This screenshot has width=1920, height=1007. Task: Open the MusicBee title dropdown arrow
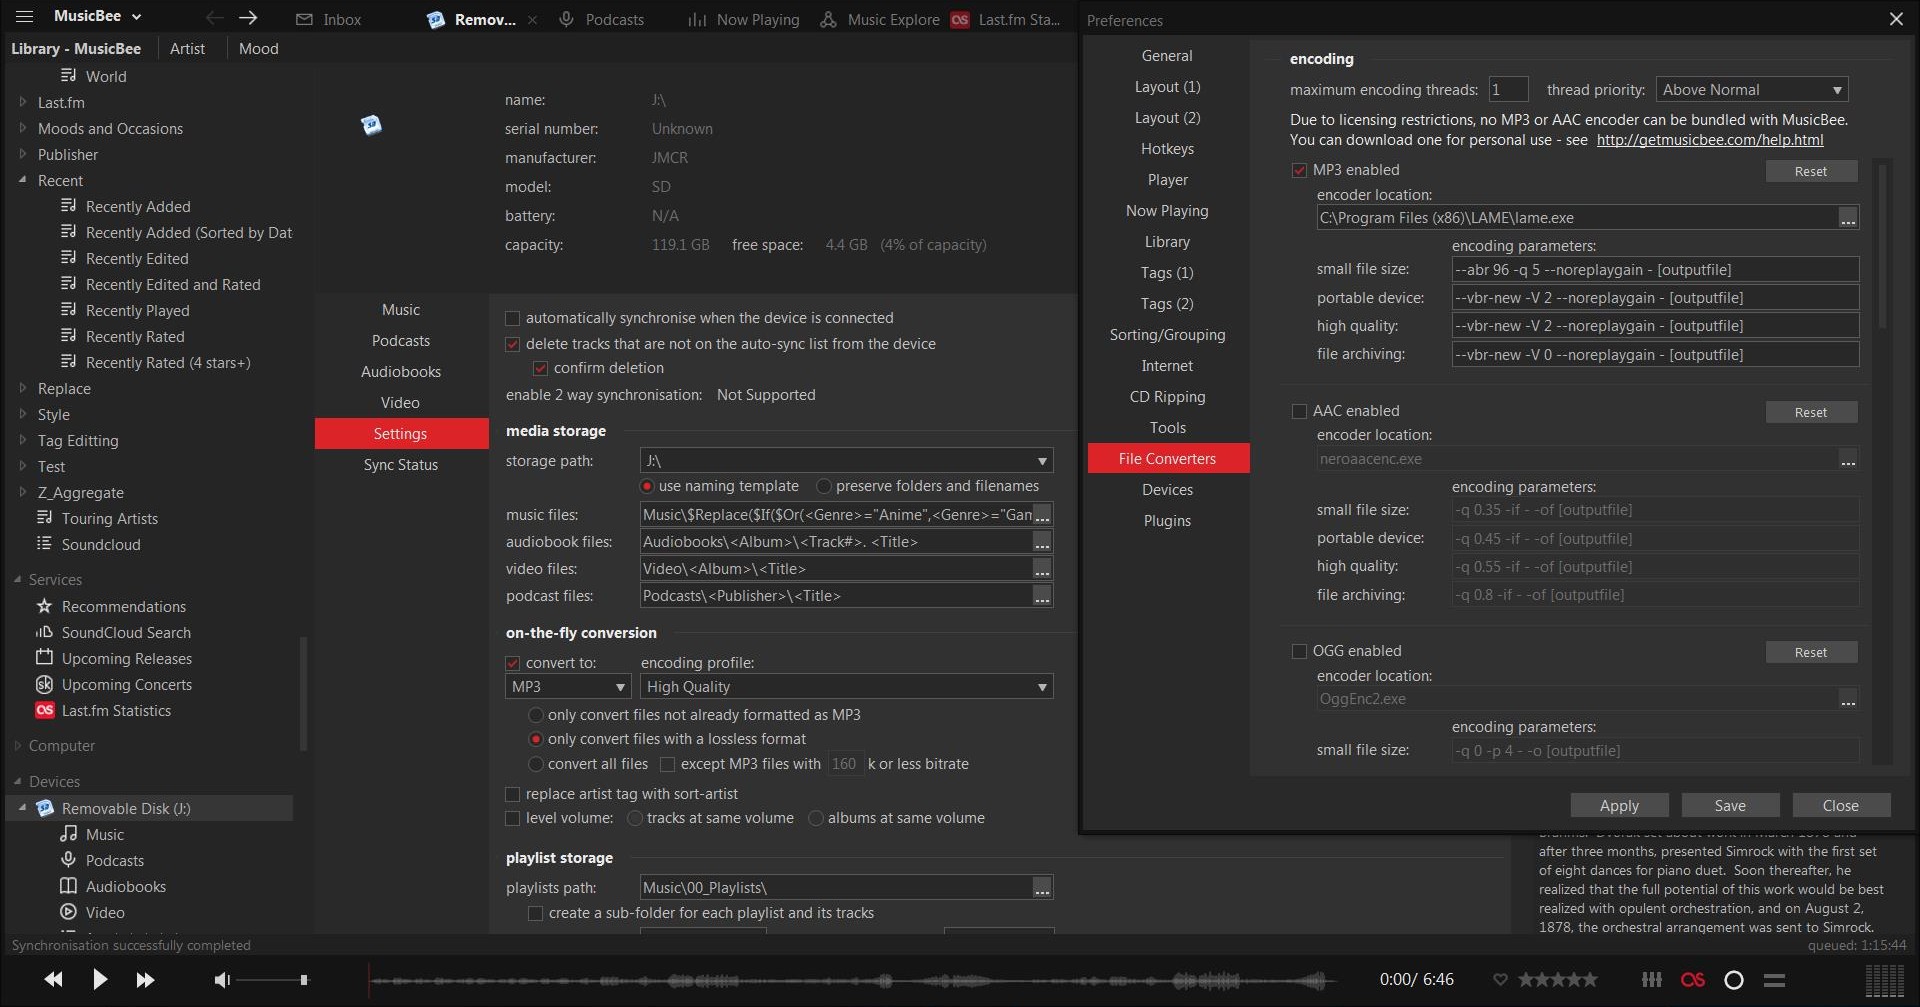[137, 17]
